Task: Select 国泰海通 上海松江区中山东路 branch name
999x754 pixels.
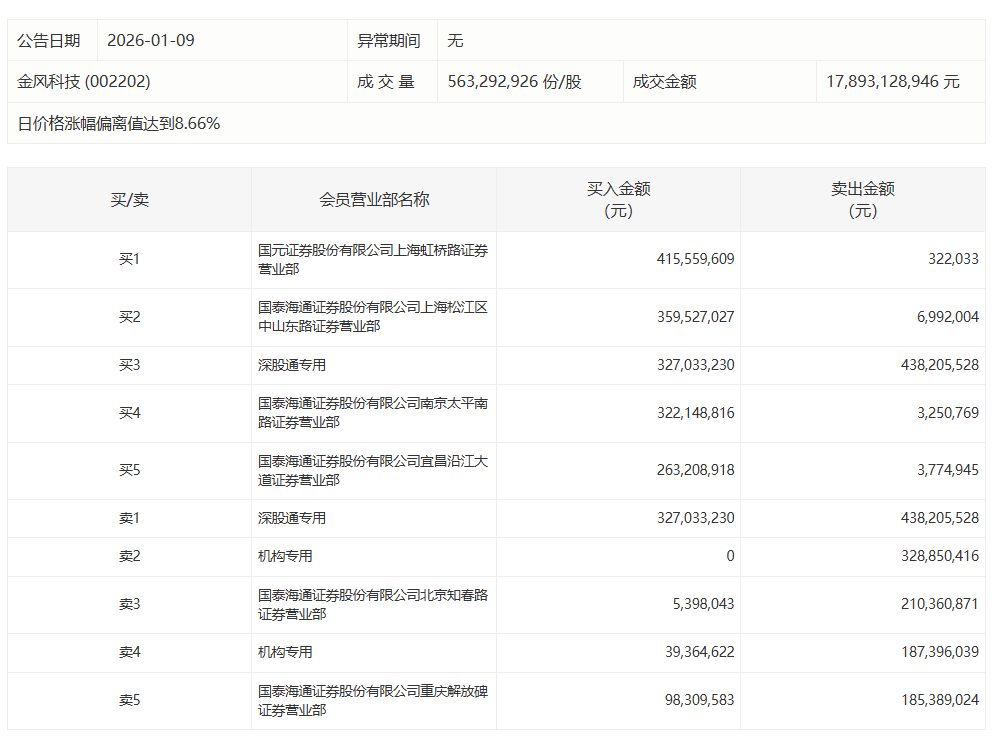Action: coord(373,317)
